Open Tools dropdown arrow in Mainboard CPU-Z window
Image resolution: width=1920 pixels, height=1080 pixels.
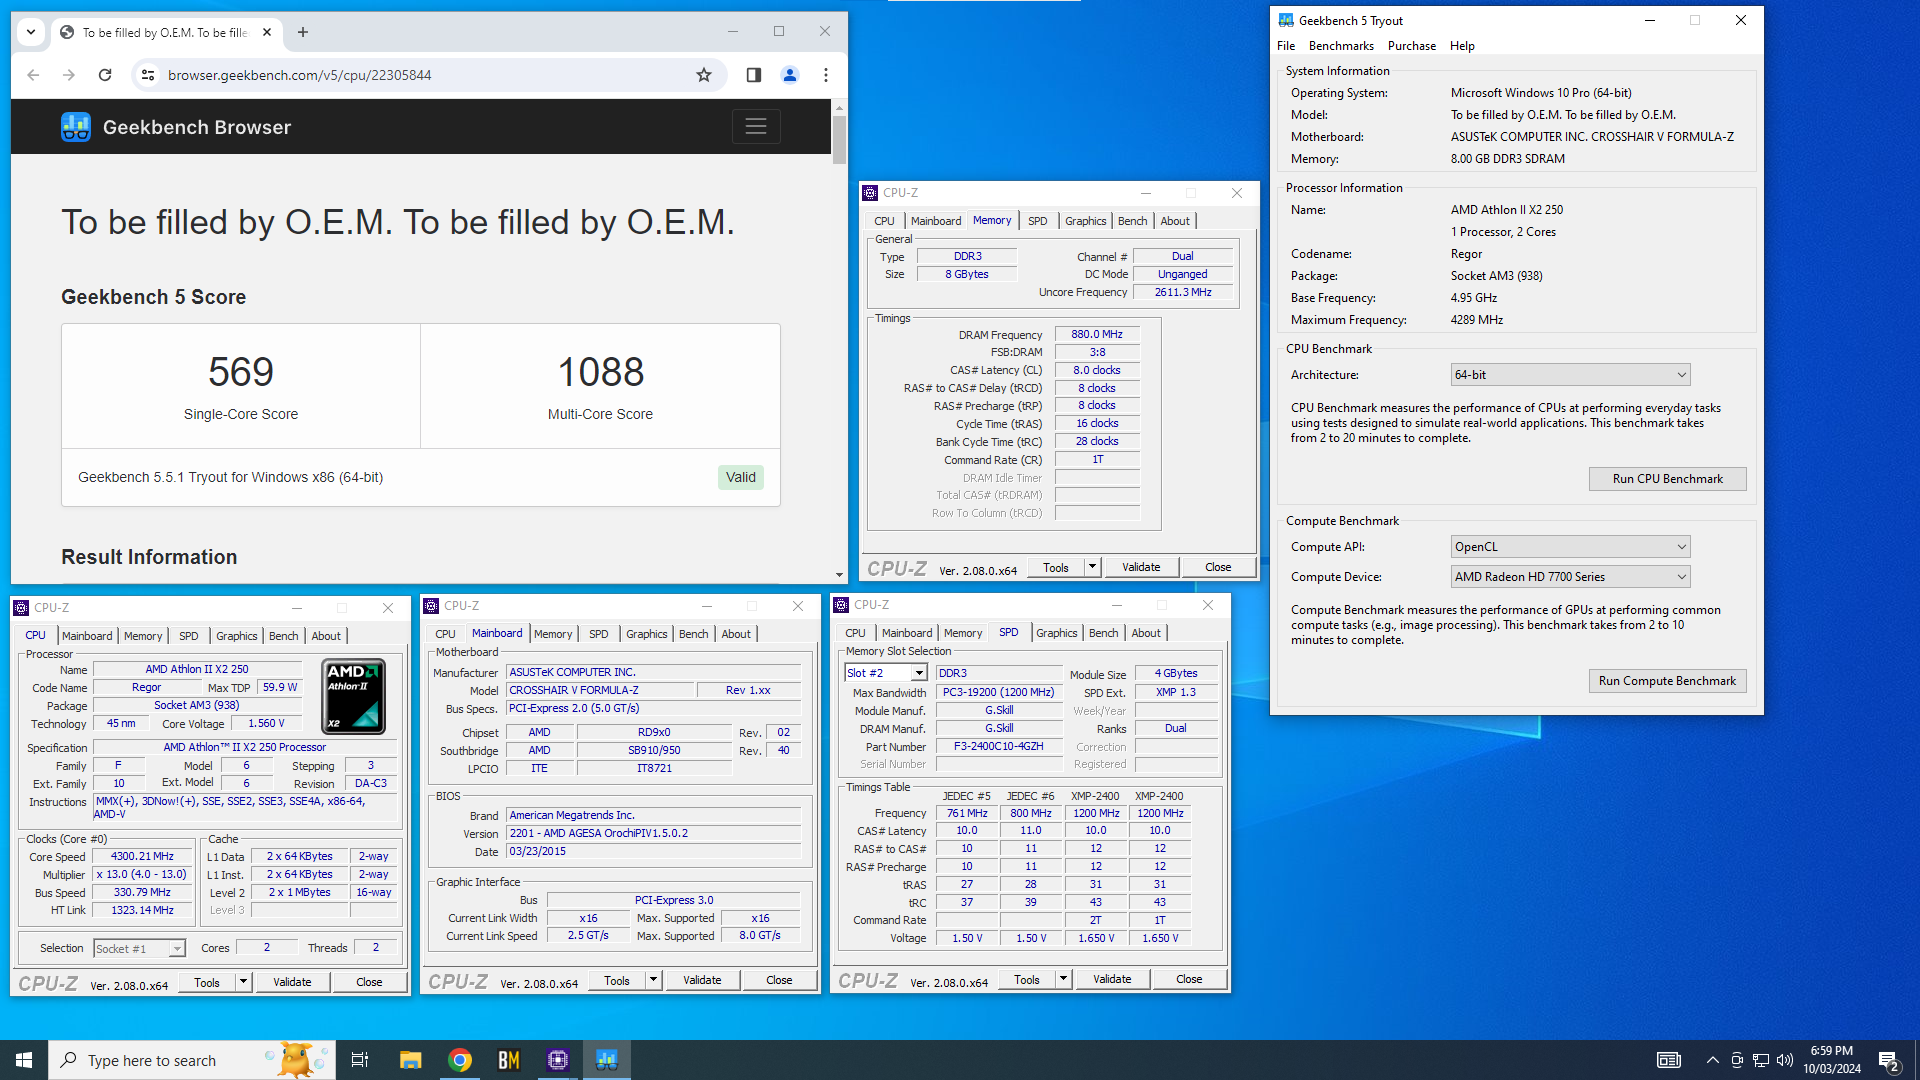[x=653, y=980]
